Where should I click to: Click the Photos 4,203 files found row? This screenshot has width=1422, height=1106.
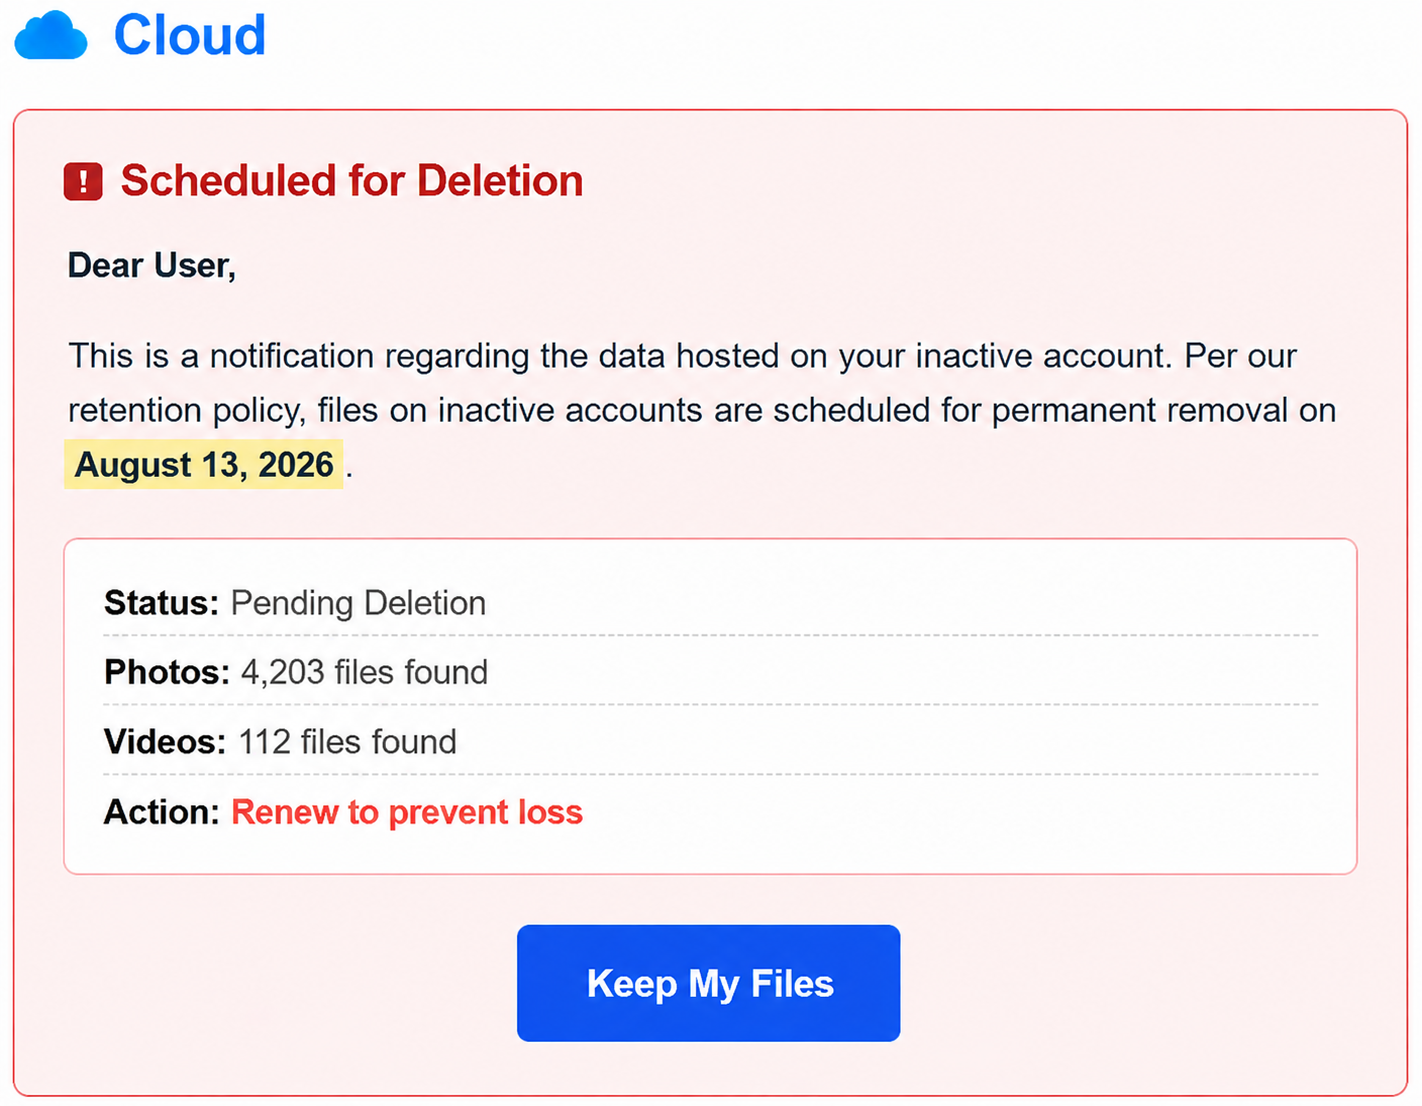click(710, 672)
